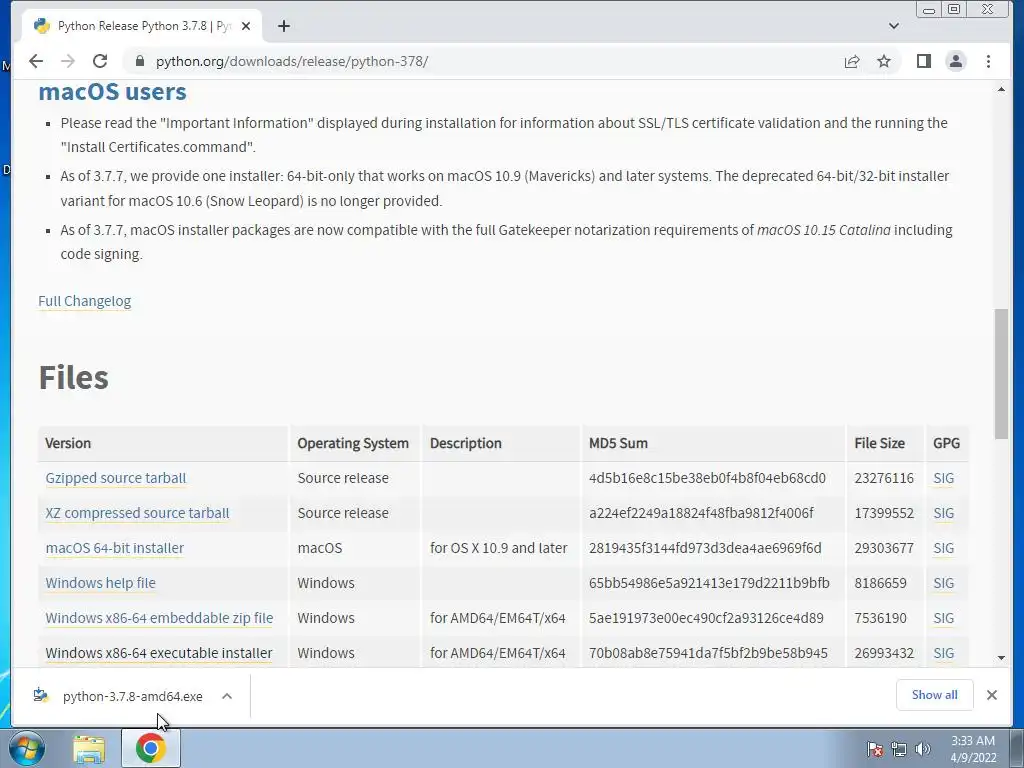Viewport: 1024px width, 768px height.
Task: Open Chrome three-dot menu
Action: coord(988,61)
